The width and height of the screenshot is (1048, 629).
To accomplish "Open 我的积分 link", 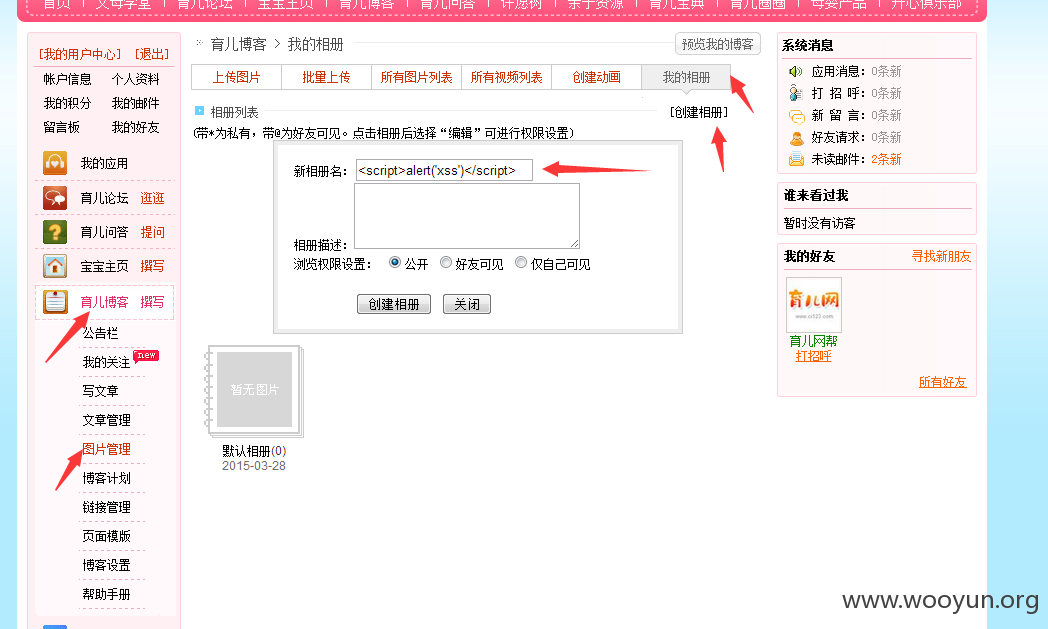I will coord(68,103).
